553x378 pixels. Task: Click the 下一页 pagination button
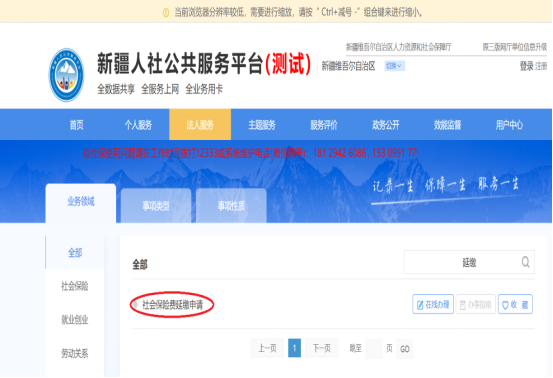(x=322, y=348)
